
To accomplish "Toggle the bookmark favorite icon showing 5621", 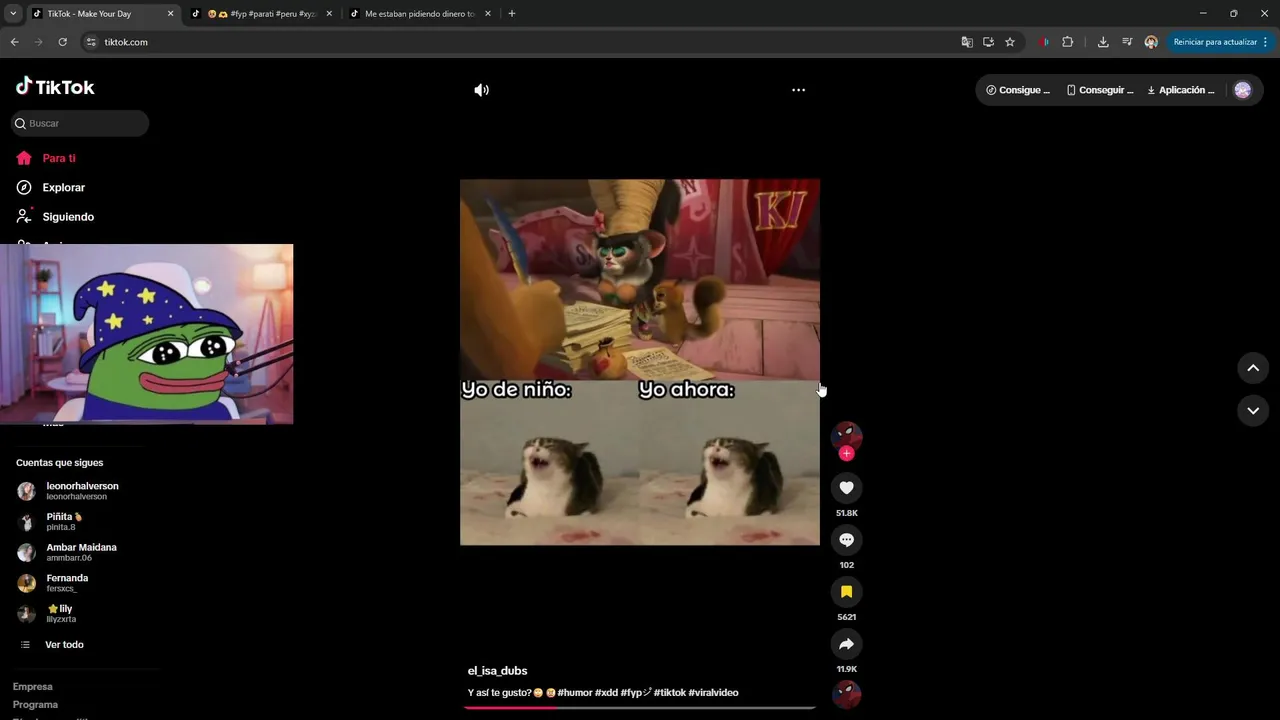I will coord(847,591).
